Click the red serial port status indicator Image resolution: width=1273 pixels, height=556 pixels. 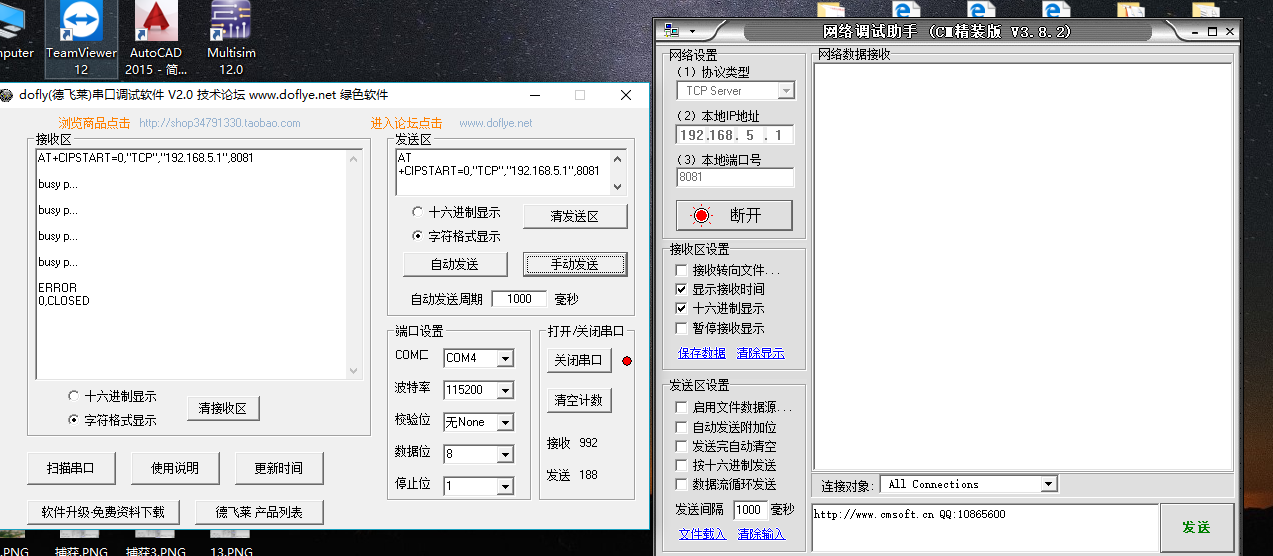point(627,361)
